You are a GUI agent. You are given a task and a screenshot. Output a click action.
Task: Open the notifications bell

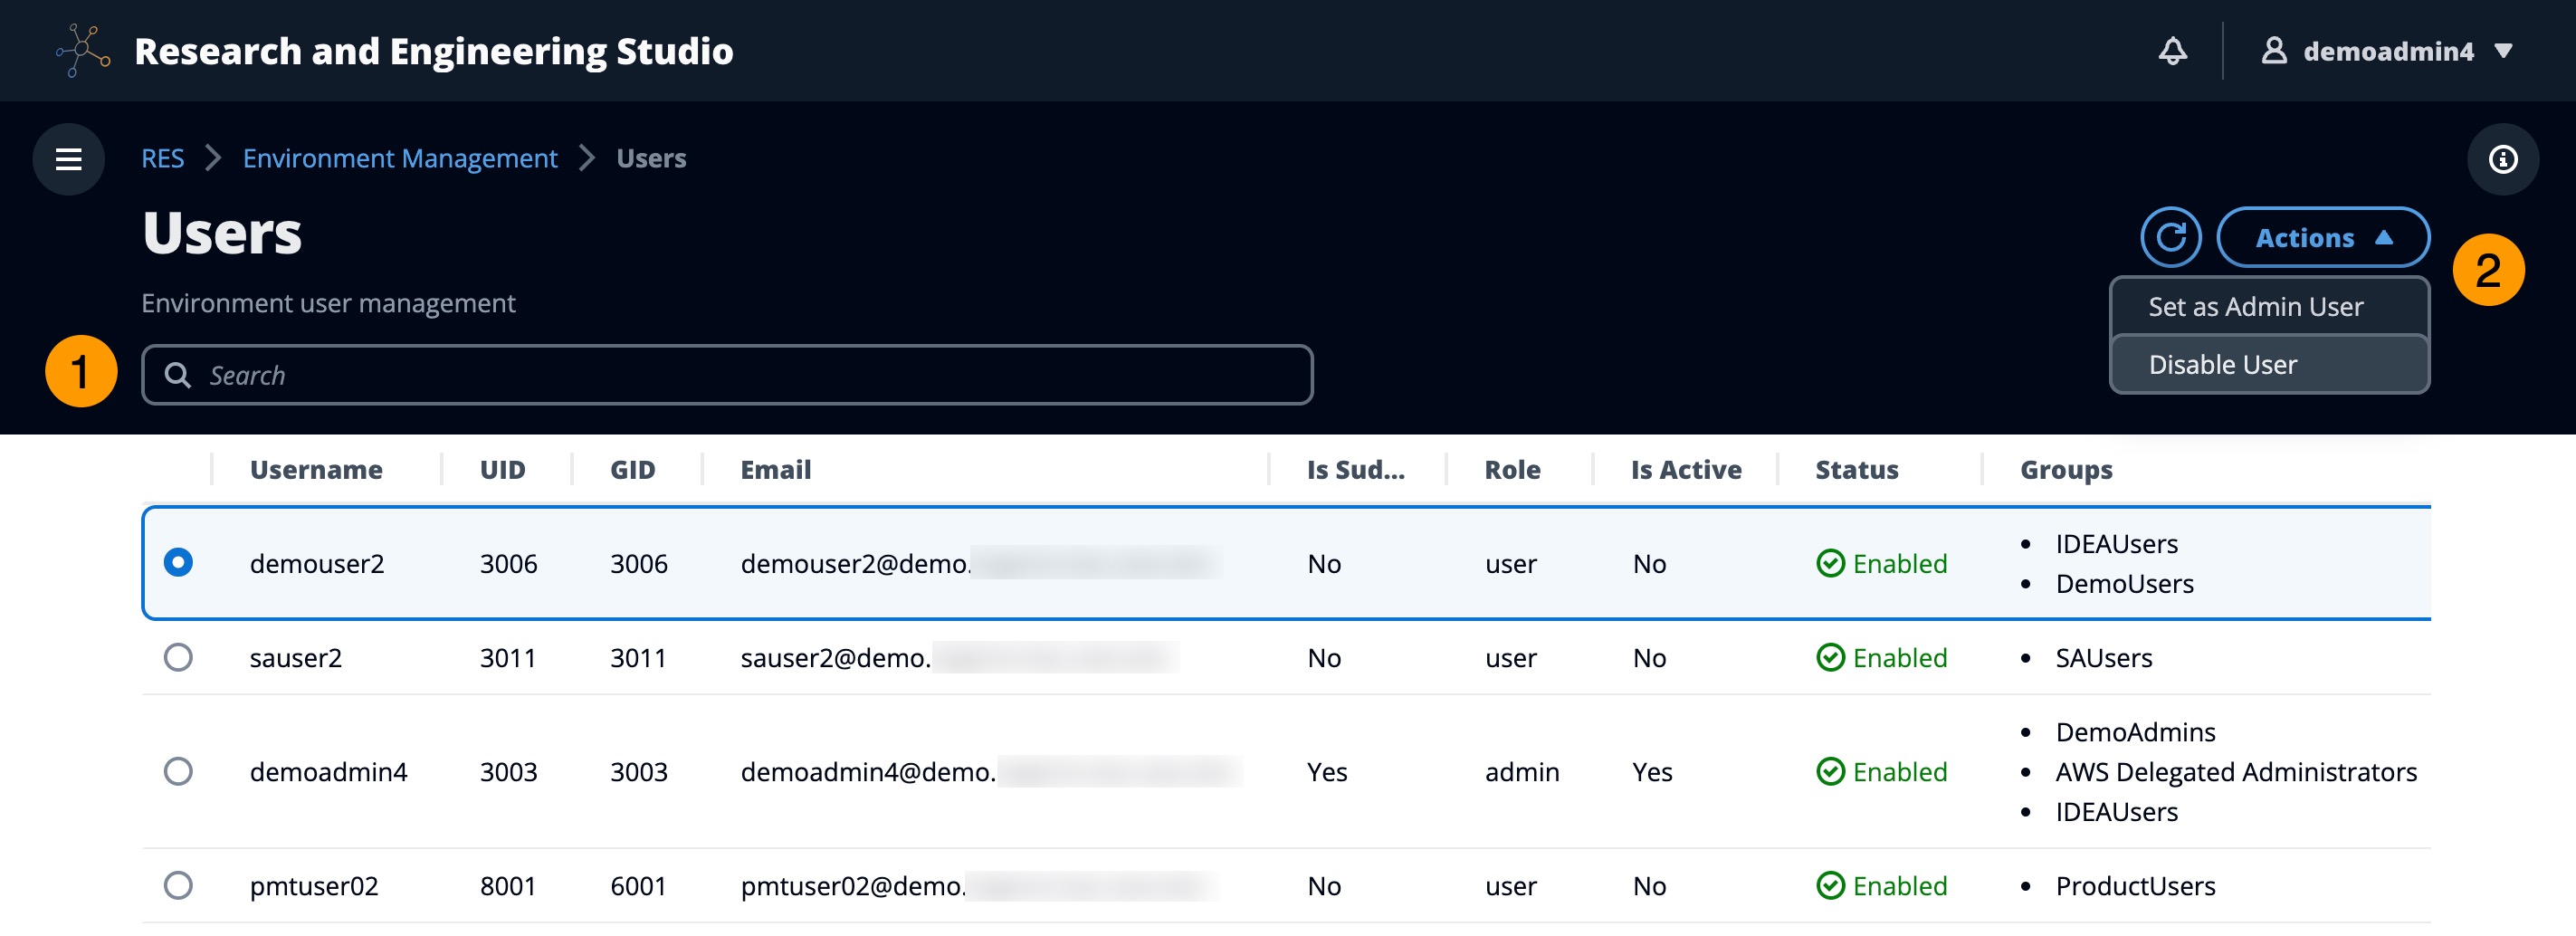pyautogui.click(x=2172, y=50)
